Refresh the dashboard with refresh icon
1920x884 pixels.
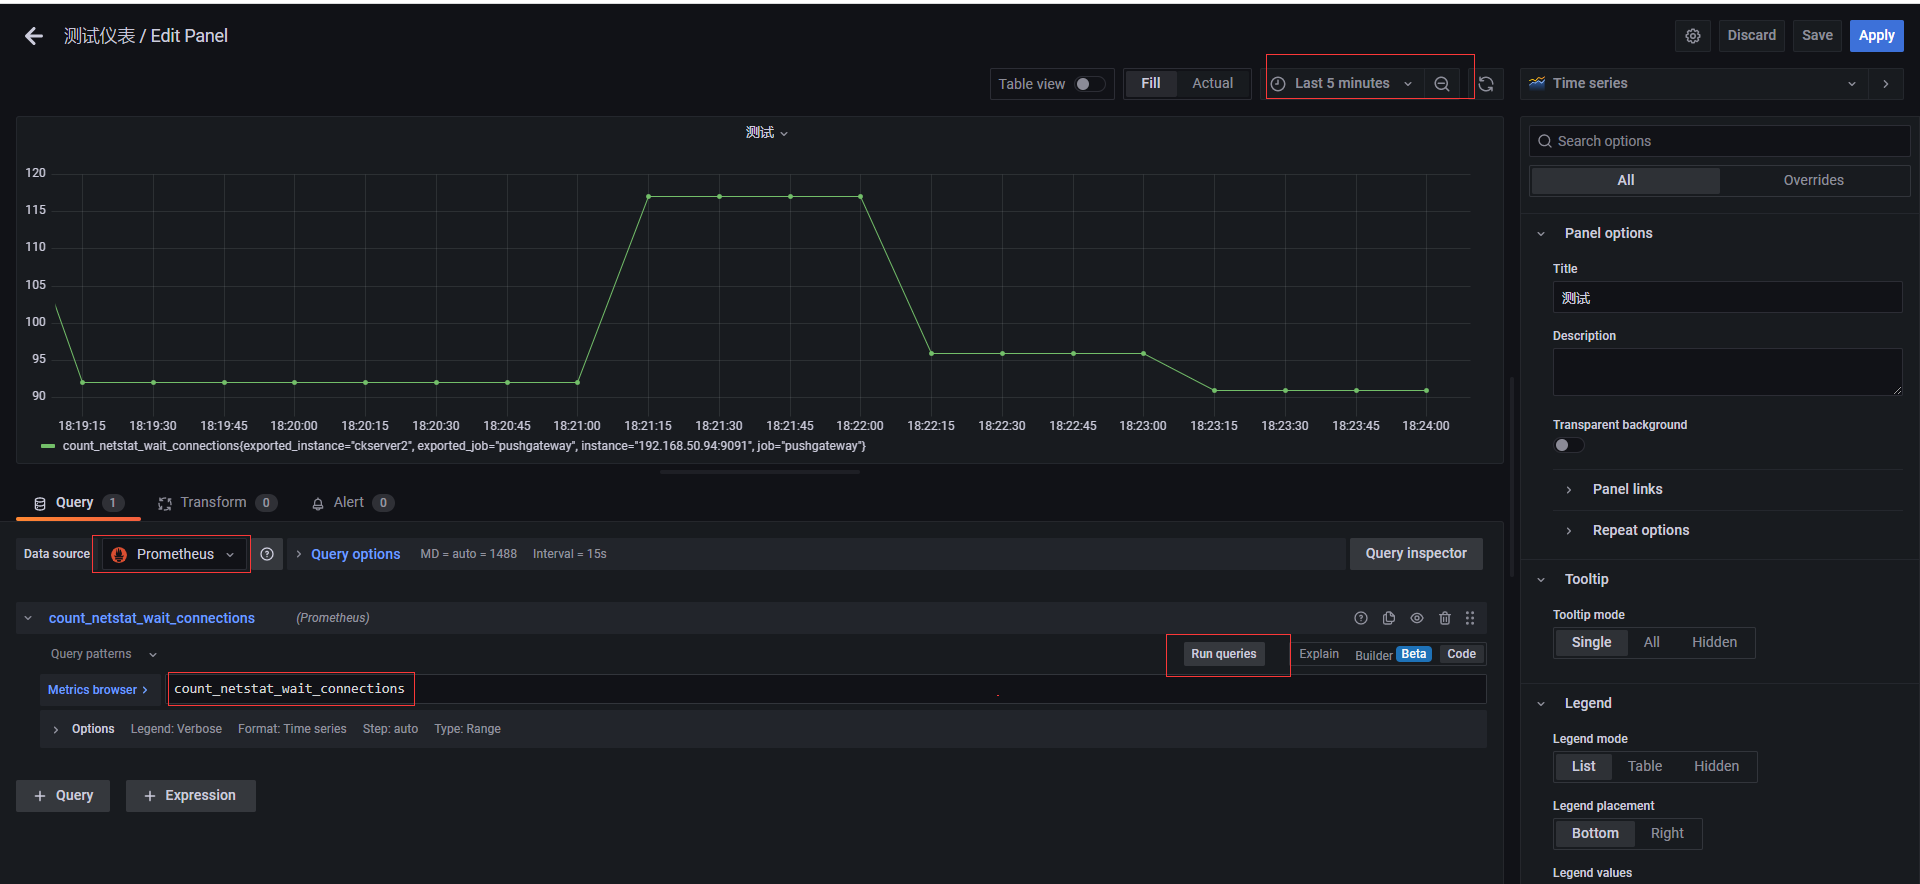coord(1486,84)
